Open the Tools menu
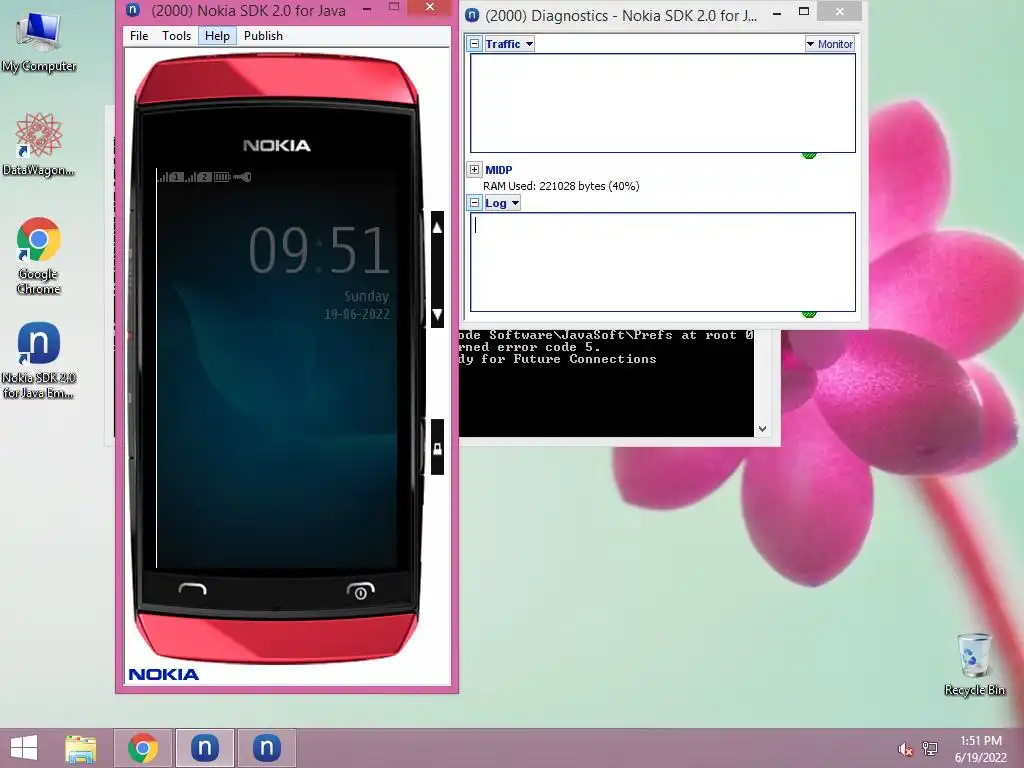 (x=176, y=36)
